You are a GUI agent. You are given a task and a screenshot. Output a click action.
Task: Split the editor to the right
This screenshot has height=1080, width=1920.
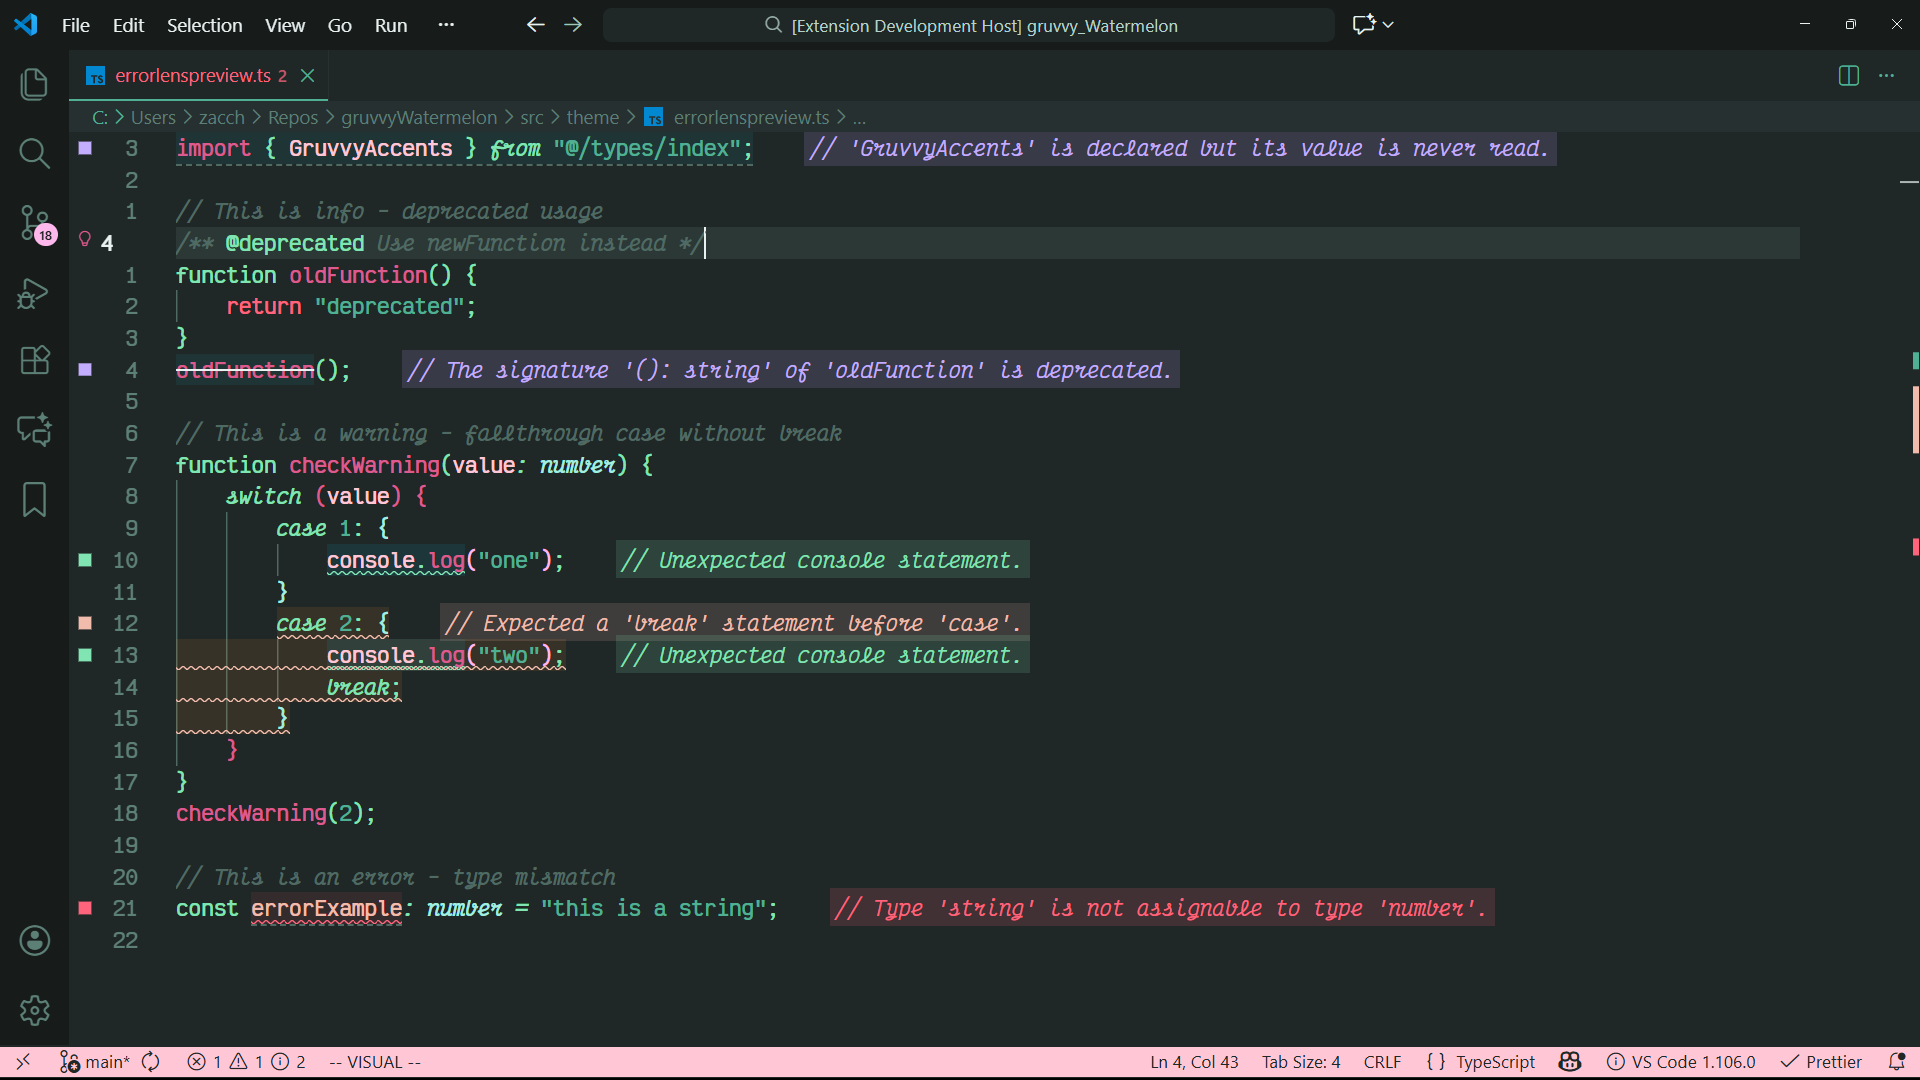coord(1848,76)
